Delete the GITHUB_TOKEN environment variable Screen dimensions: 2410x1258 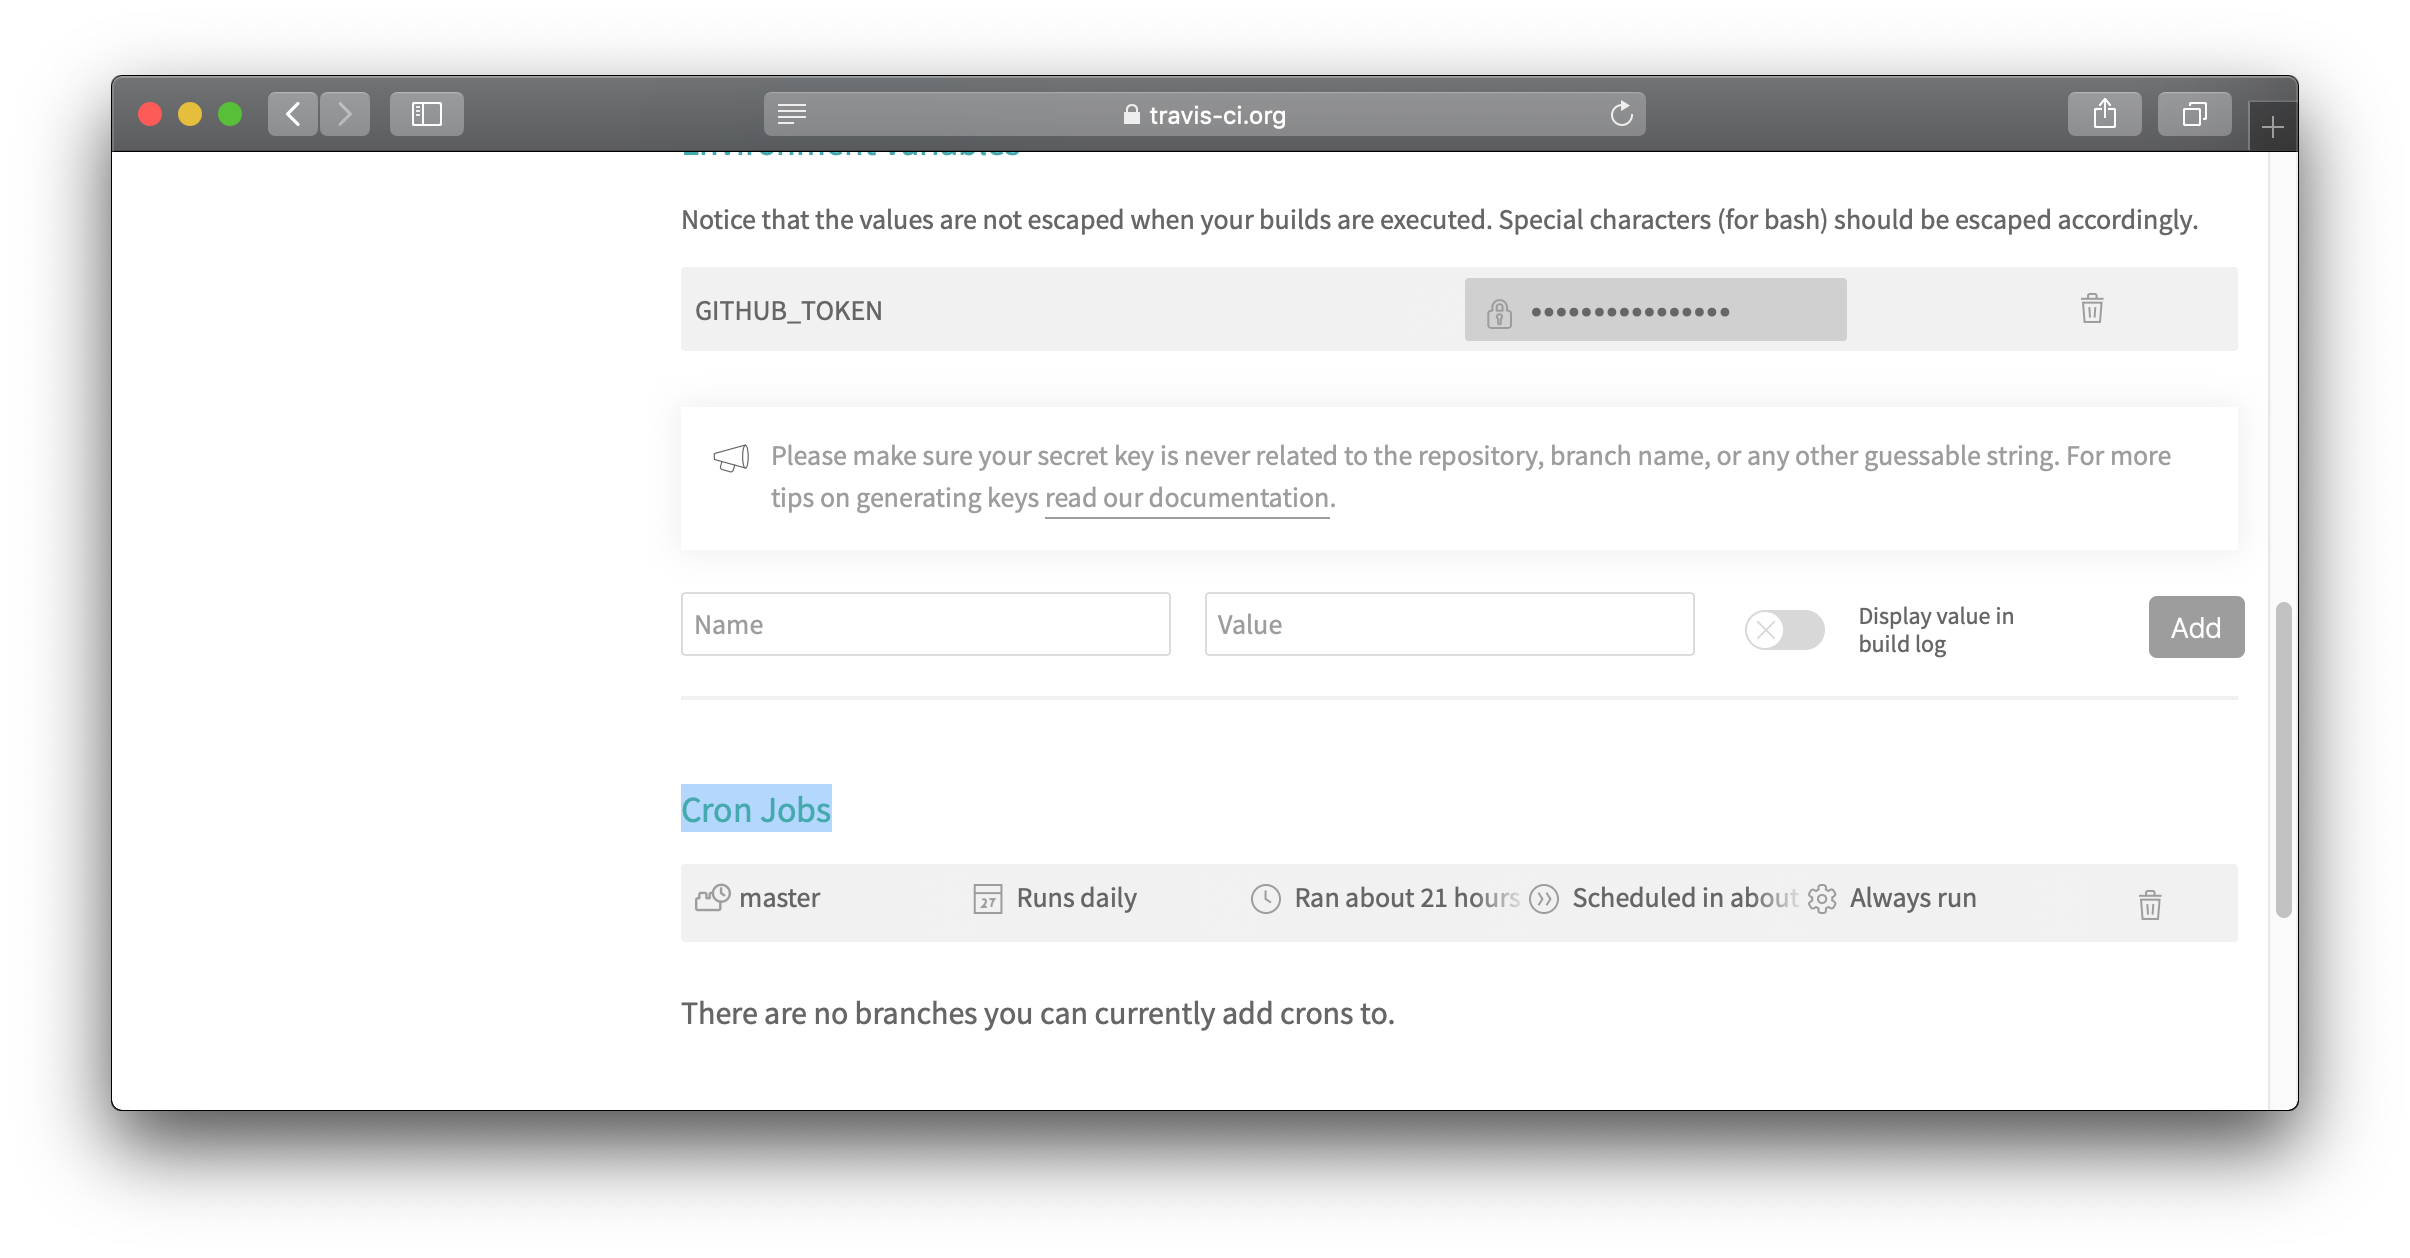[2091, 308]
